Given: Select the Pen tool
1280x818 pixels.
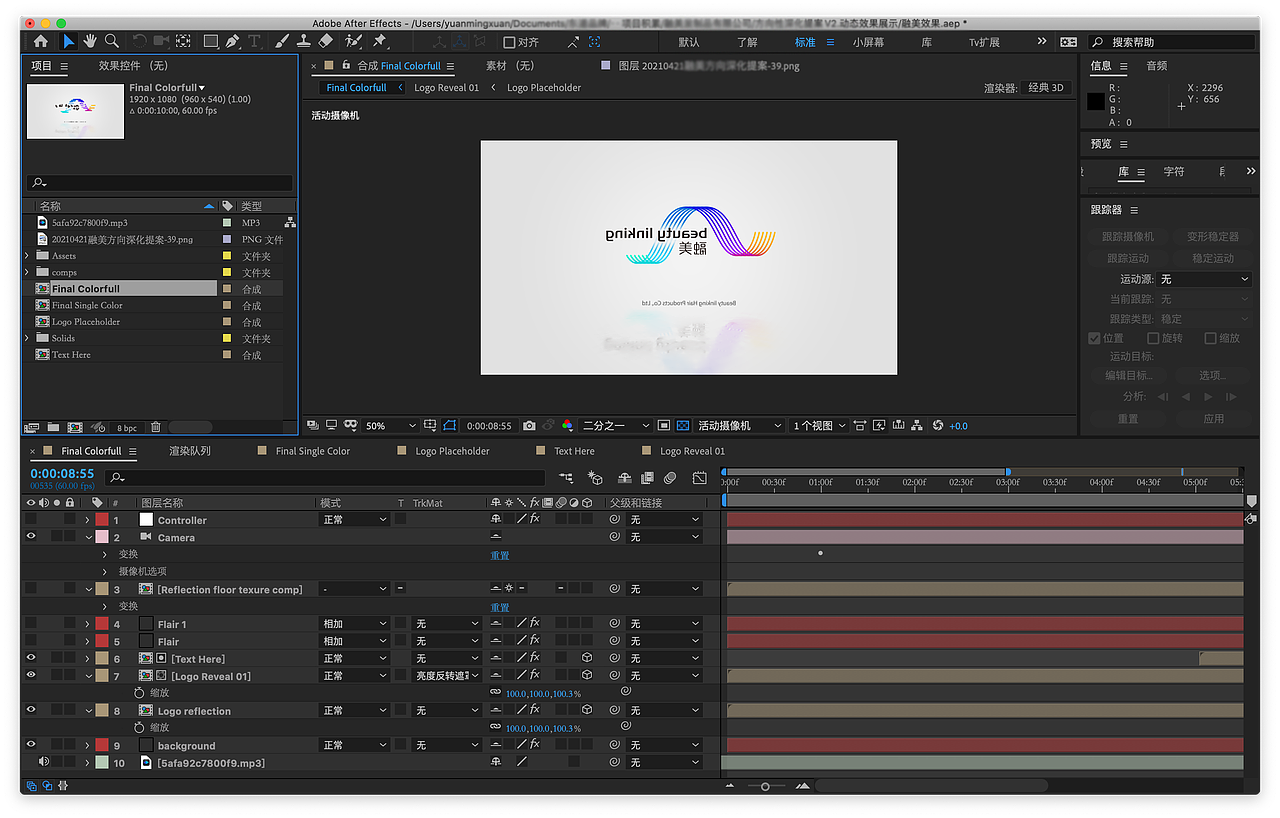Looking at the screenshot, I should [233, 41].
